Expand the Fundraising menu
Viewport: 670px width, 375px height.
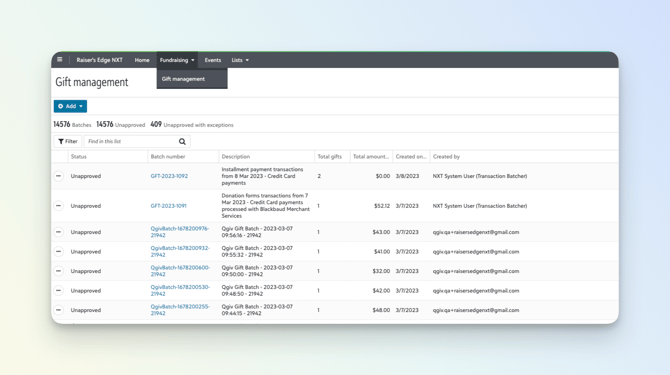click(177, 60)
